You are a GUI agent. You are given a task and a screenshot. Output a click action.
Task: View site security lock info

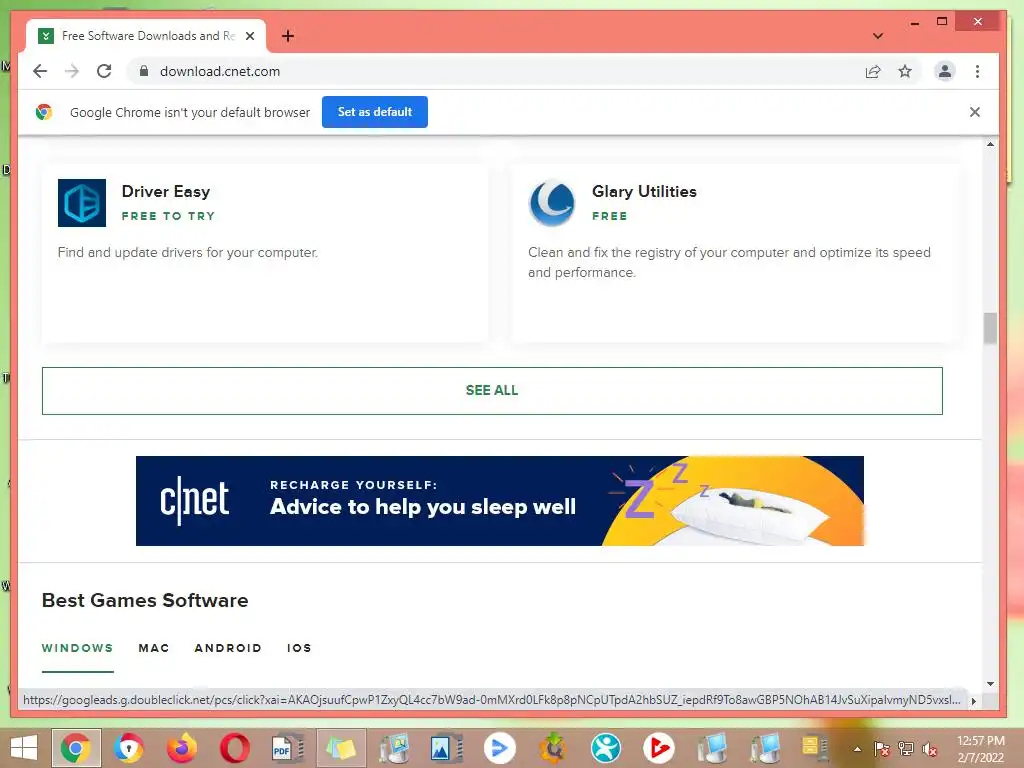pos(144,71)
